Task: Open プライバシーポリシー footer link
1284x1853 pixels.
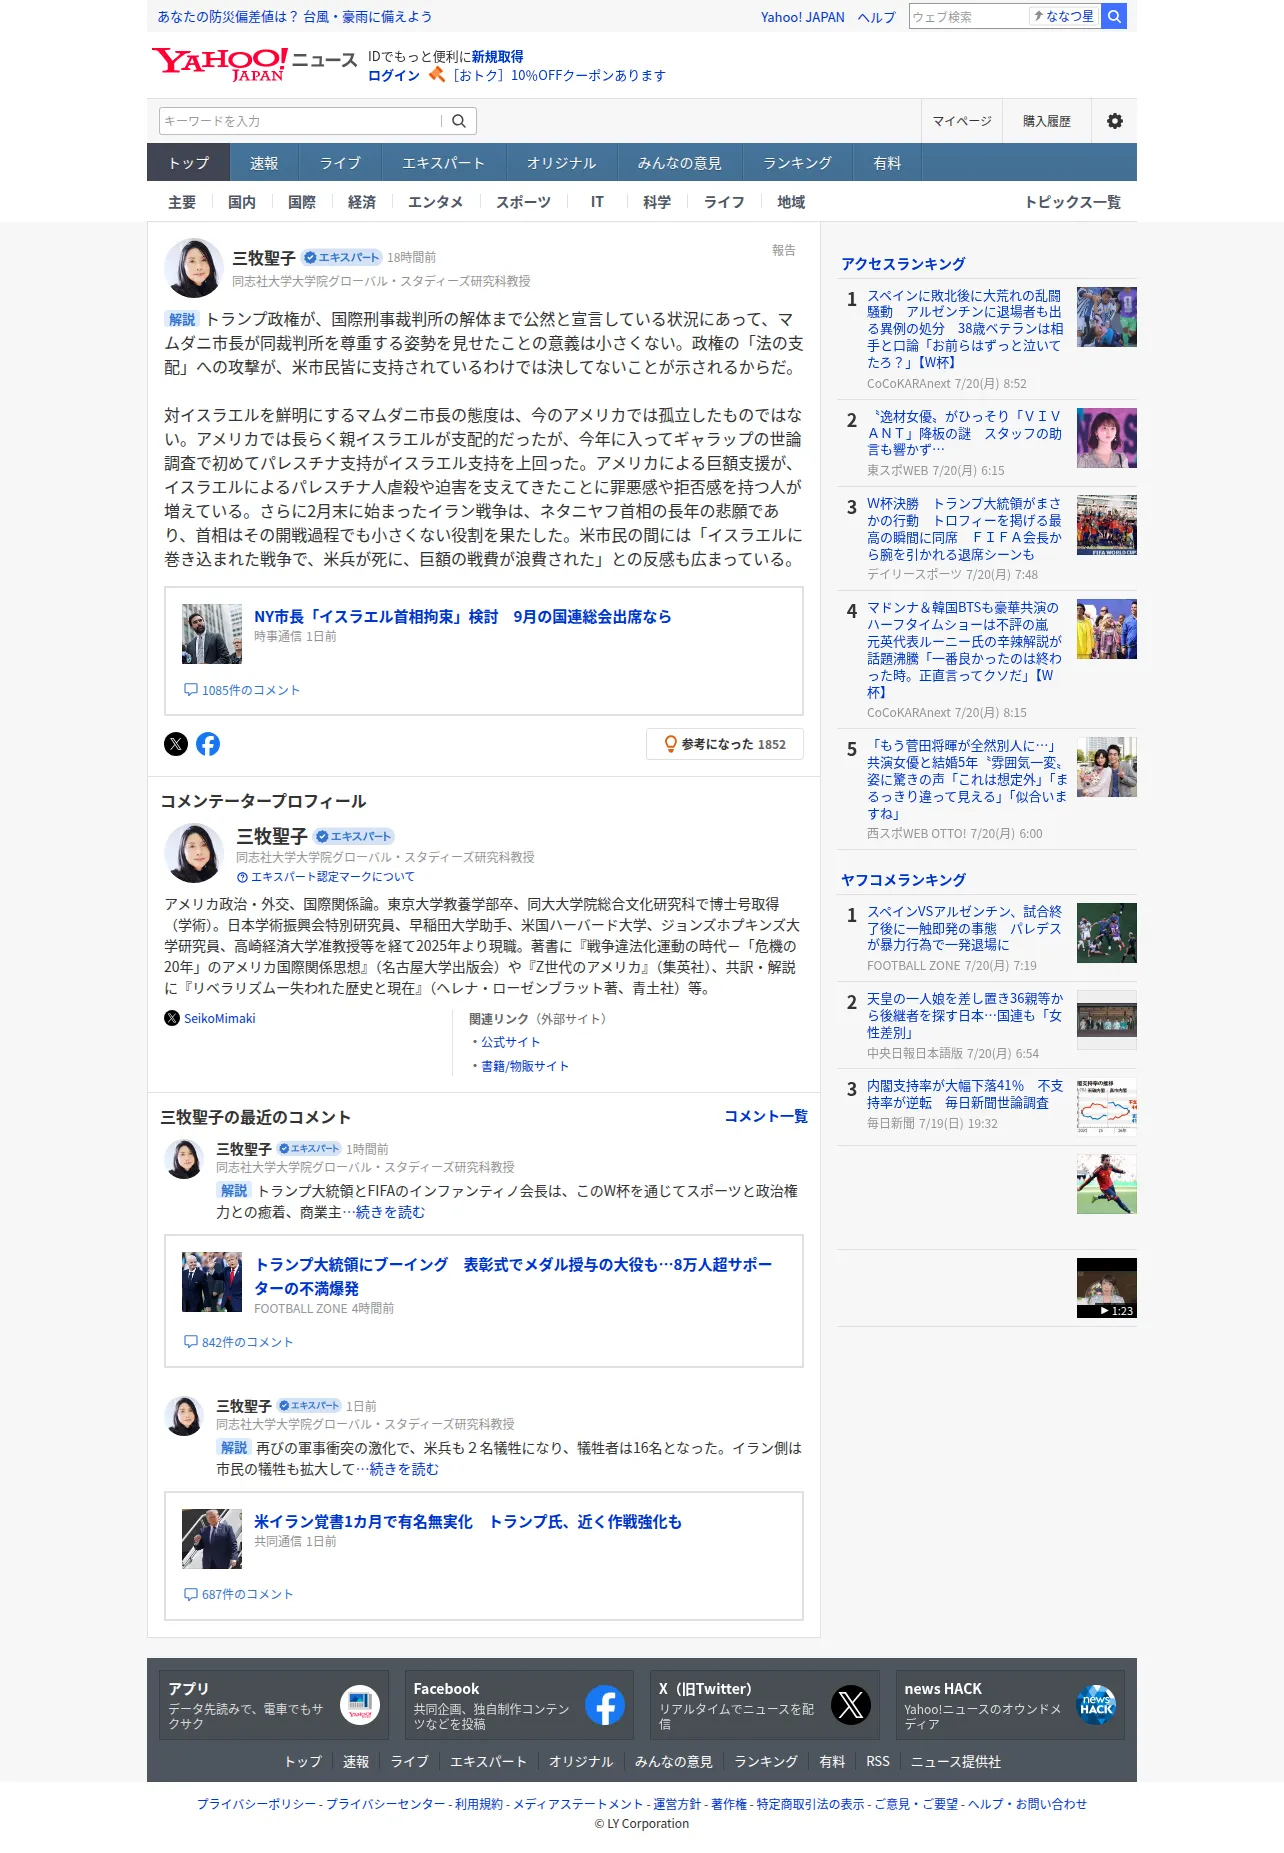Action: (x=256, y=1804)
